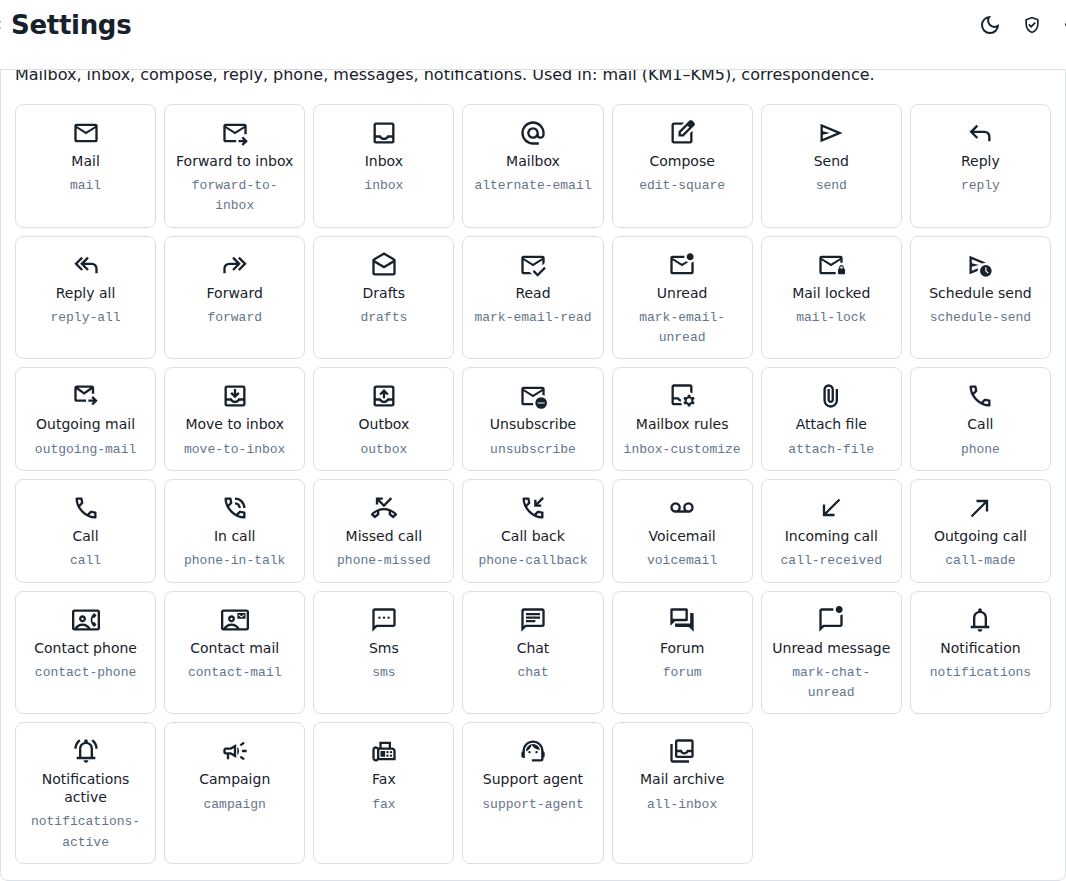
Task: Select the Notification bell icon
Action: pyautogui.click(x=980, y=619)
